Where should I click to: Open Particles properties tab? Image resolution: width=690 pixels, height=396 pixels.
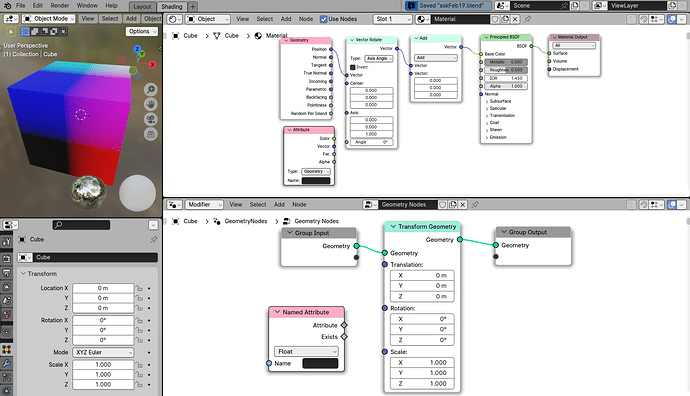click(7, 377)
